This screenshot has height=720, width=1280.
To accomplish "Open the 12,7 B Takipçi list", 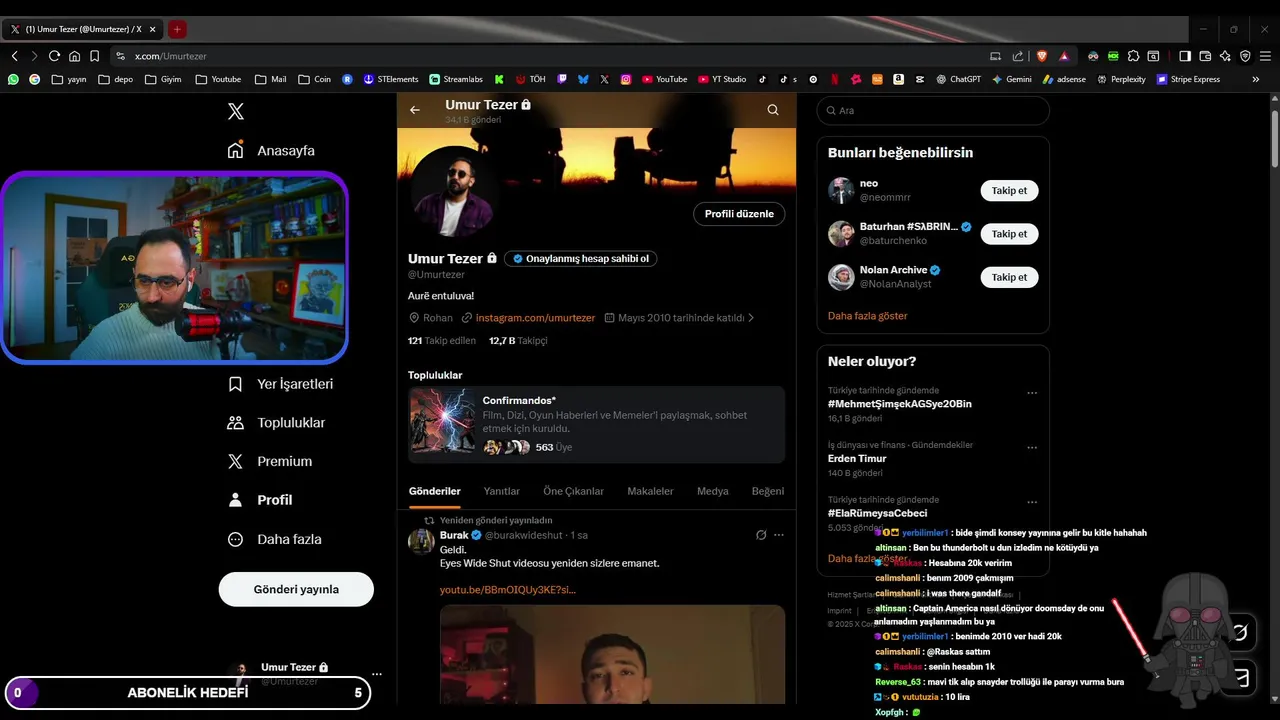I will click(518, 341).
